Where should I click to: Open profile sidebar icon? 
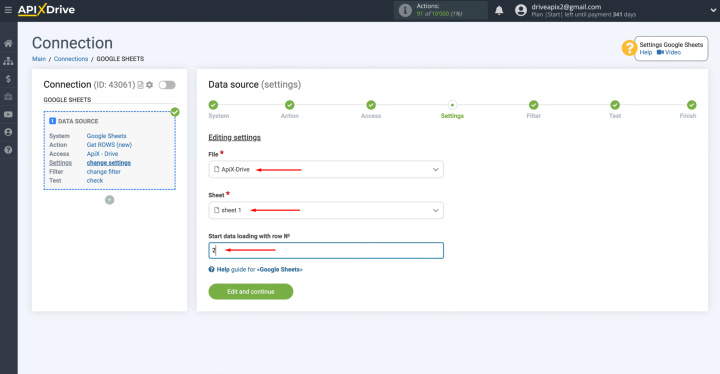[8, 132]
